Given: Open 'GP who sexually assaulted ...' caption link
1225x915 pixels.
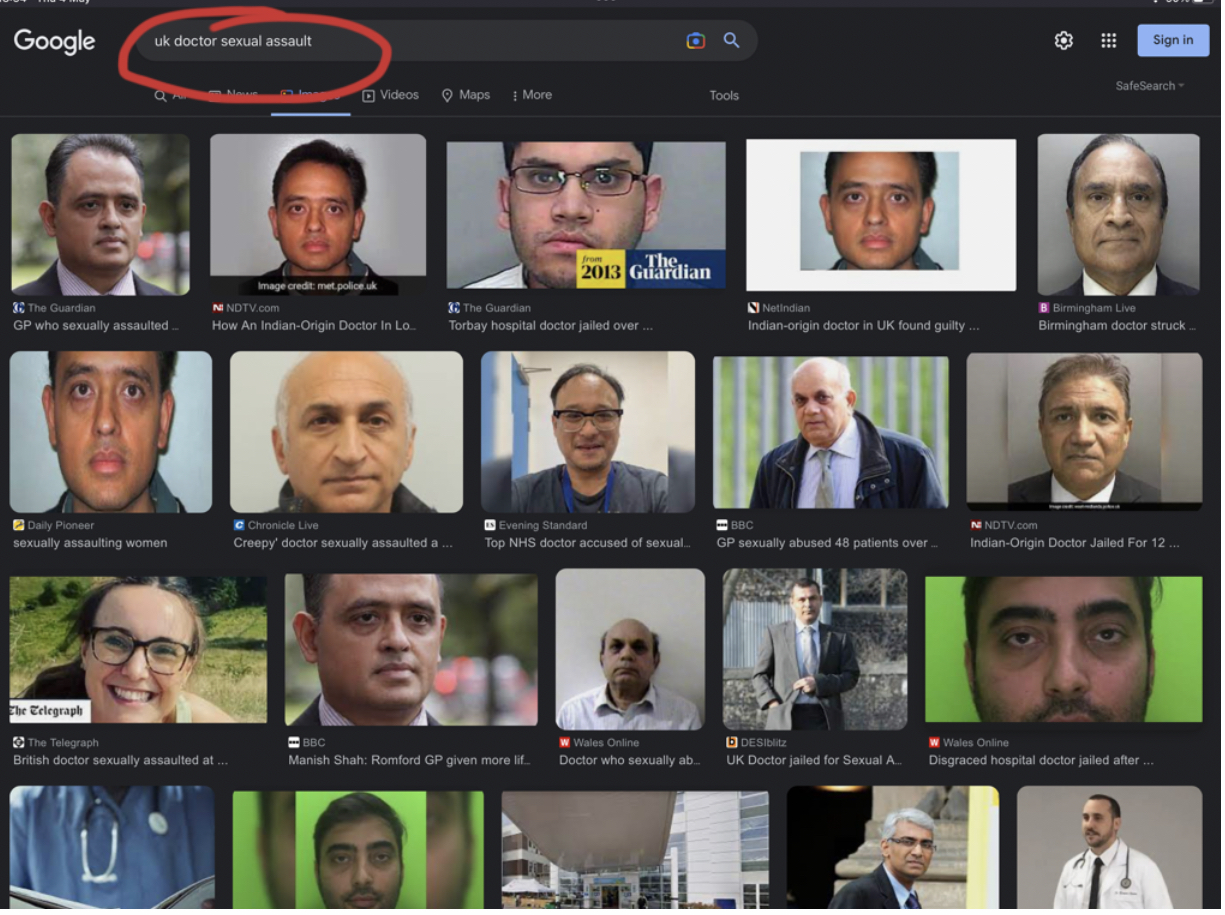Looking at the screenshot, I should (96, 326).
